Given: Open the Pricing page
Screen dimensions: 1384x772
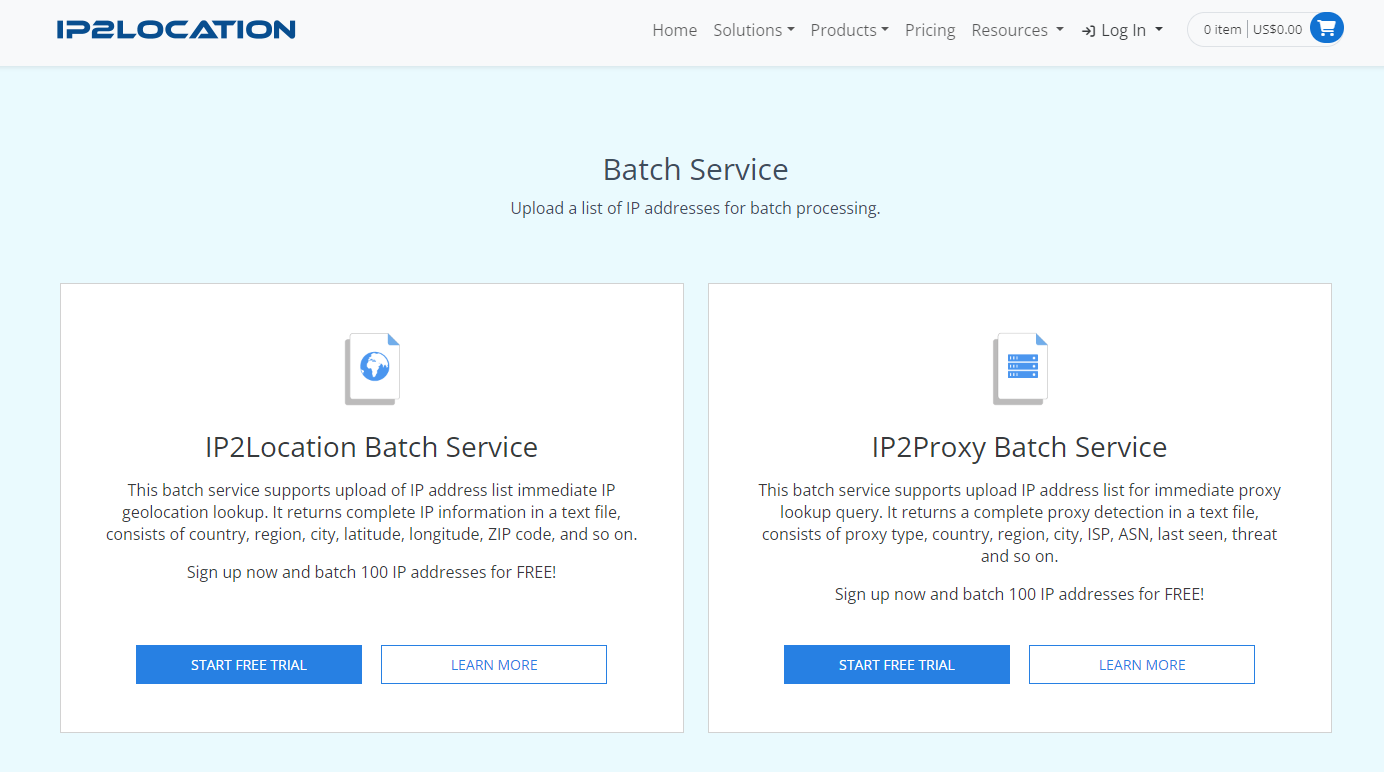Looking at the screenshot, I should click(930, 30).
